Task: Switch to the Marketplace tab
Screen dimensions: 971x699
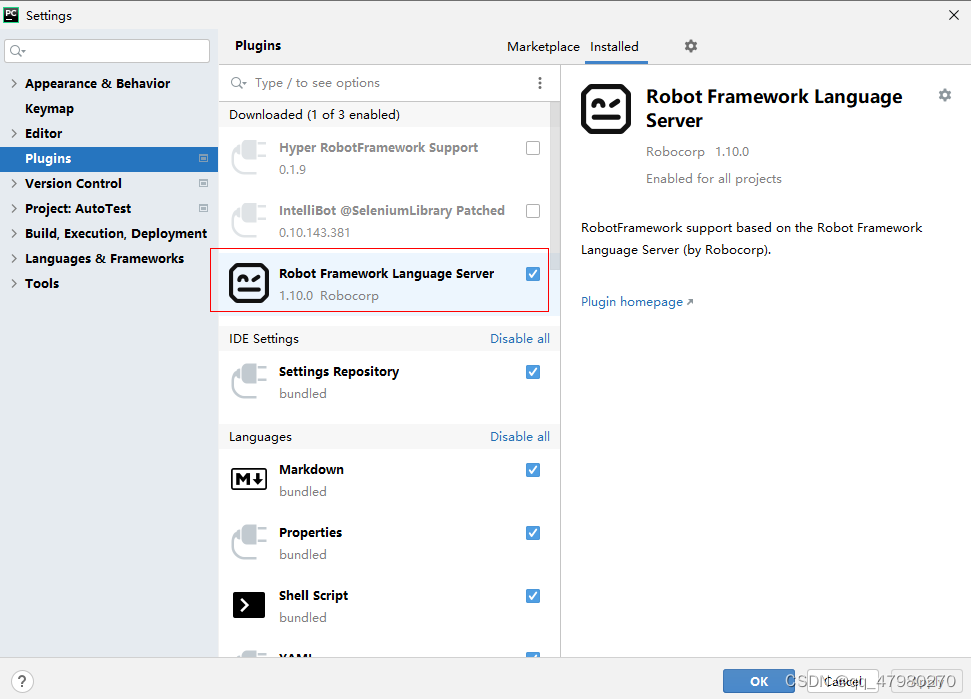Action: pos(543,46)
